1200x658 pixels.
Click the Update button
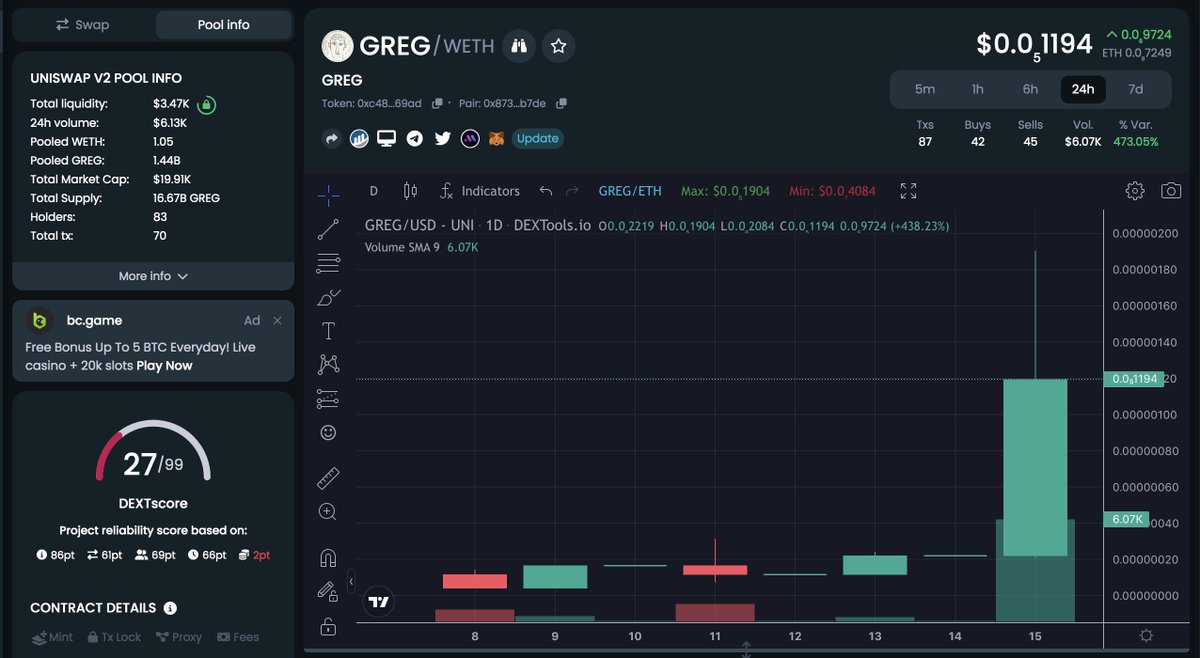538,138
